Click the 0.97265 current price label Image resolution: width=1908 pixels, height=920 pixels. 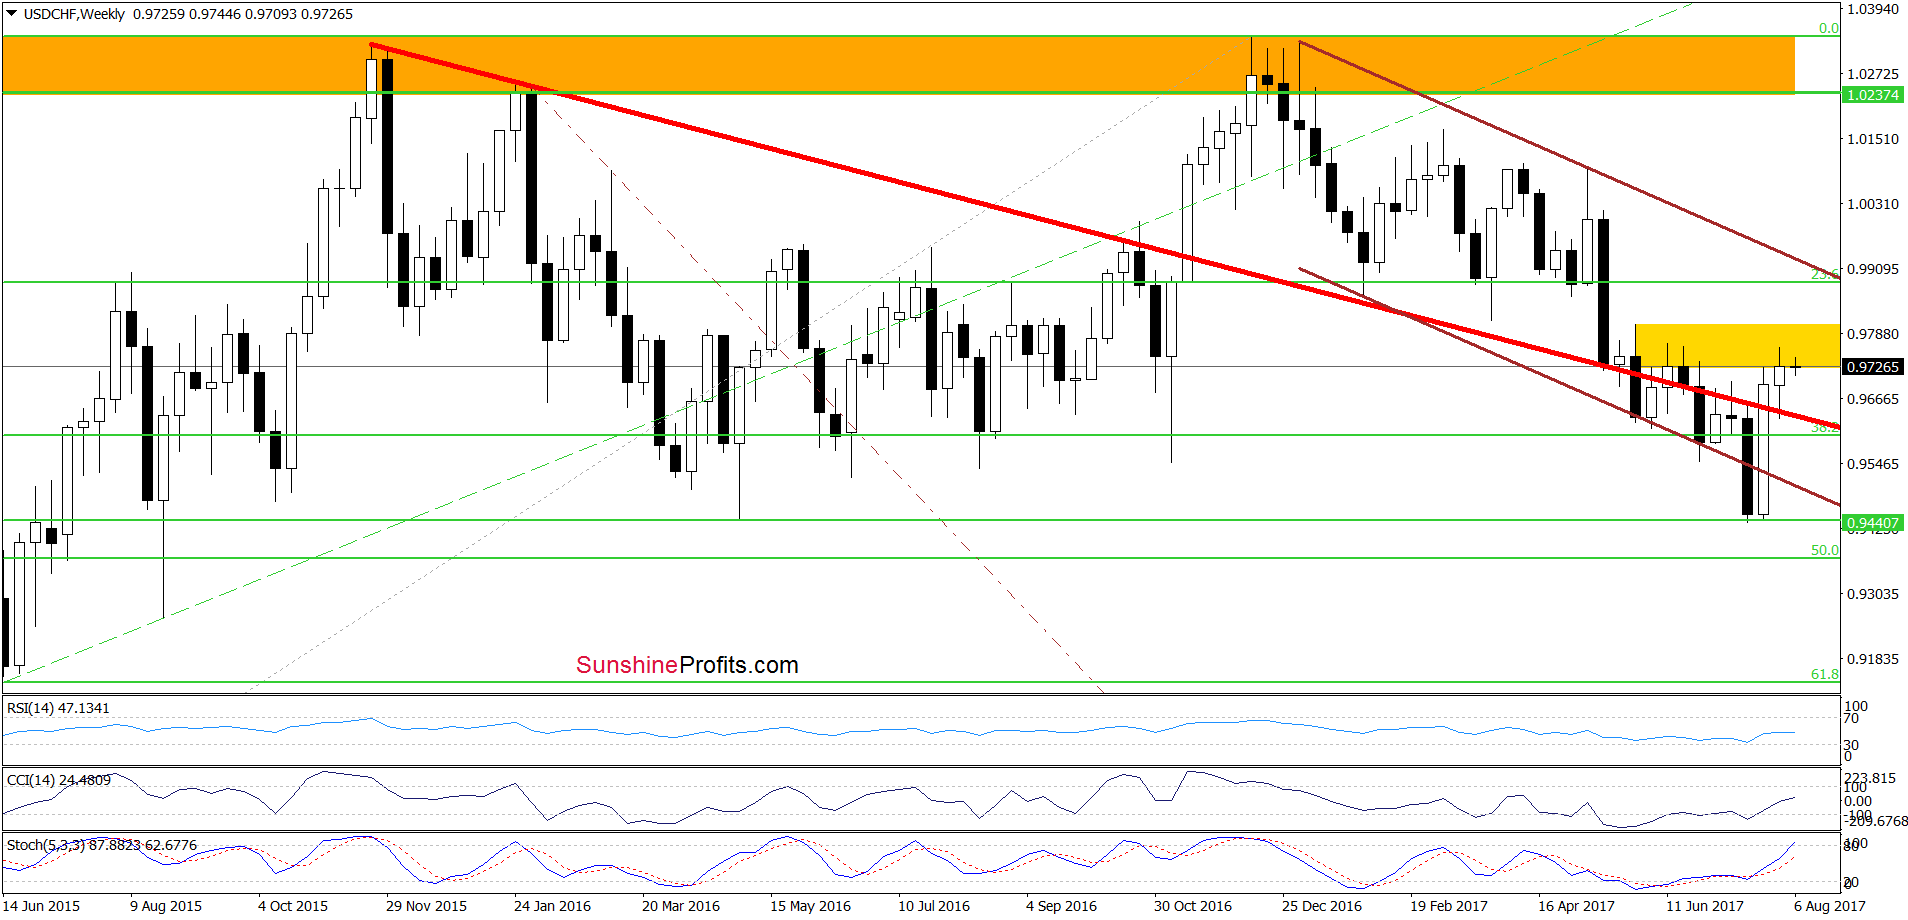pos(1872,367)
